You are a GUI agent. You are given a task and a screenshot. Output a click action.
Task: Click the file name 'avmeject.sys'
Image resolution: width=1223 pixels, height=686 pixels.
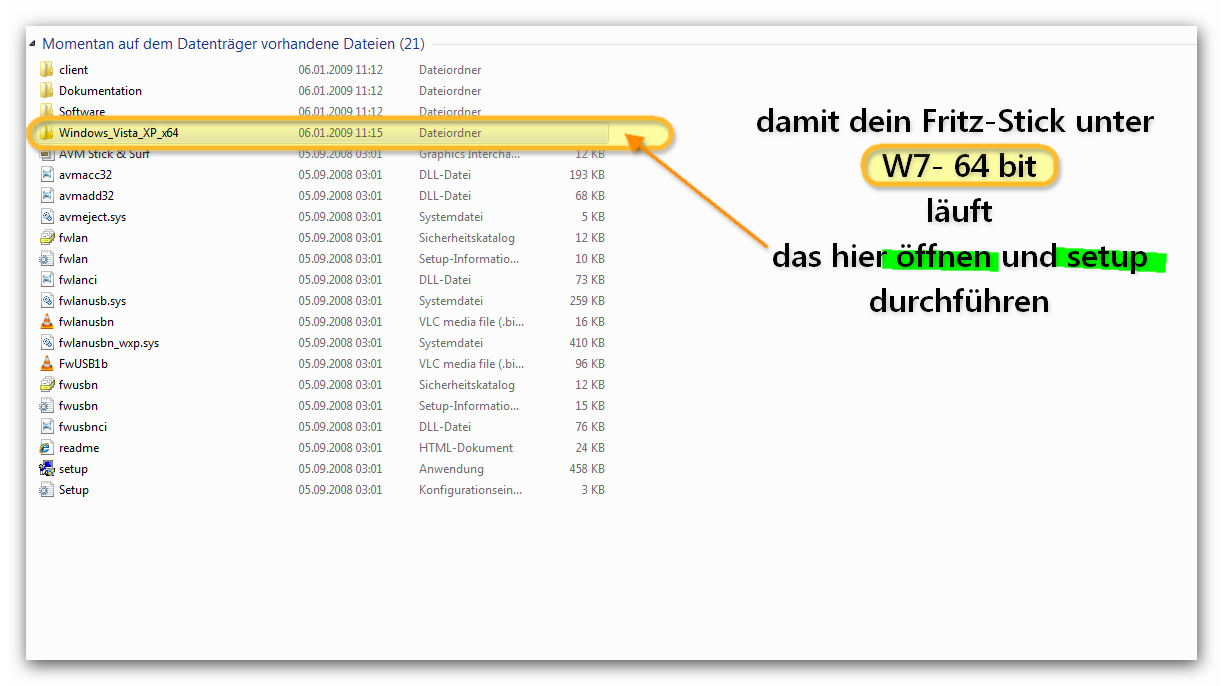pos(92,217)
